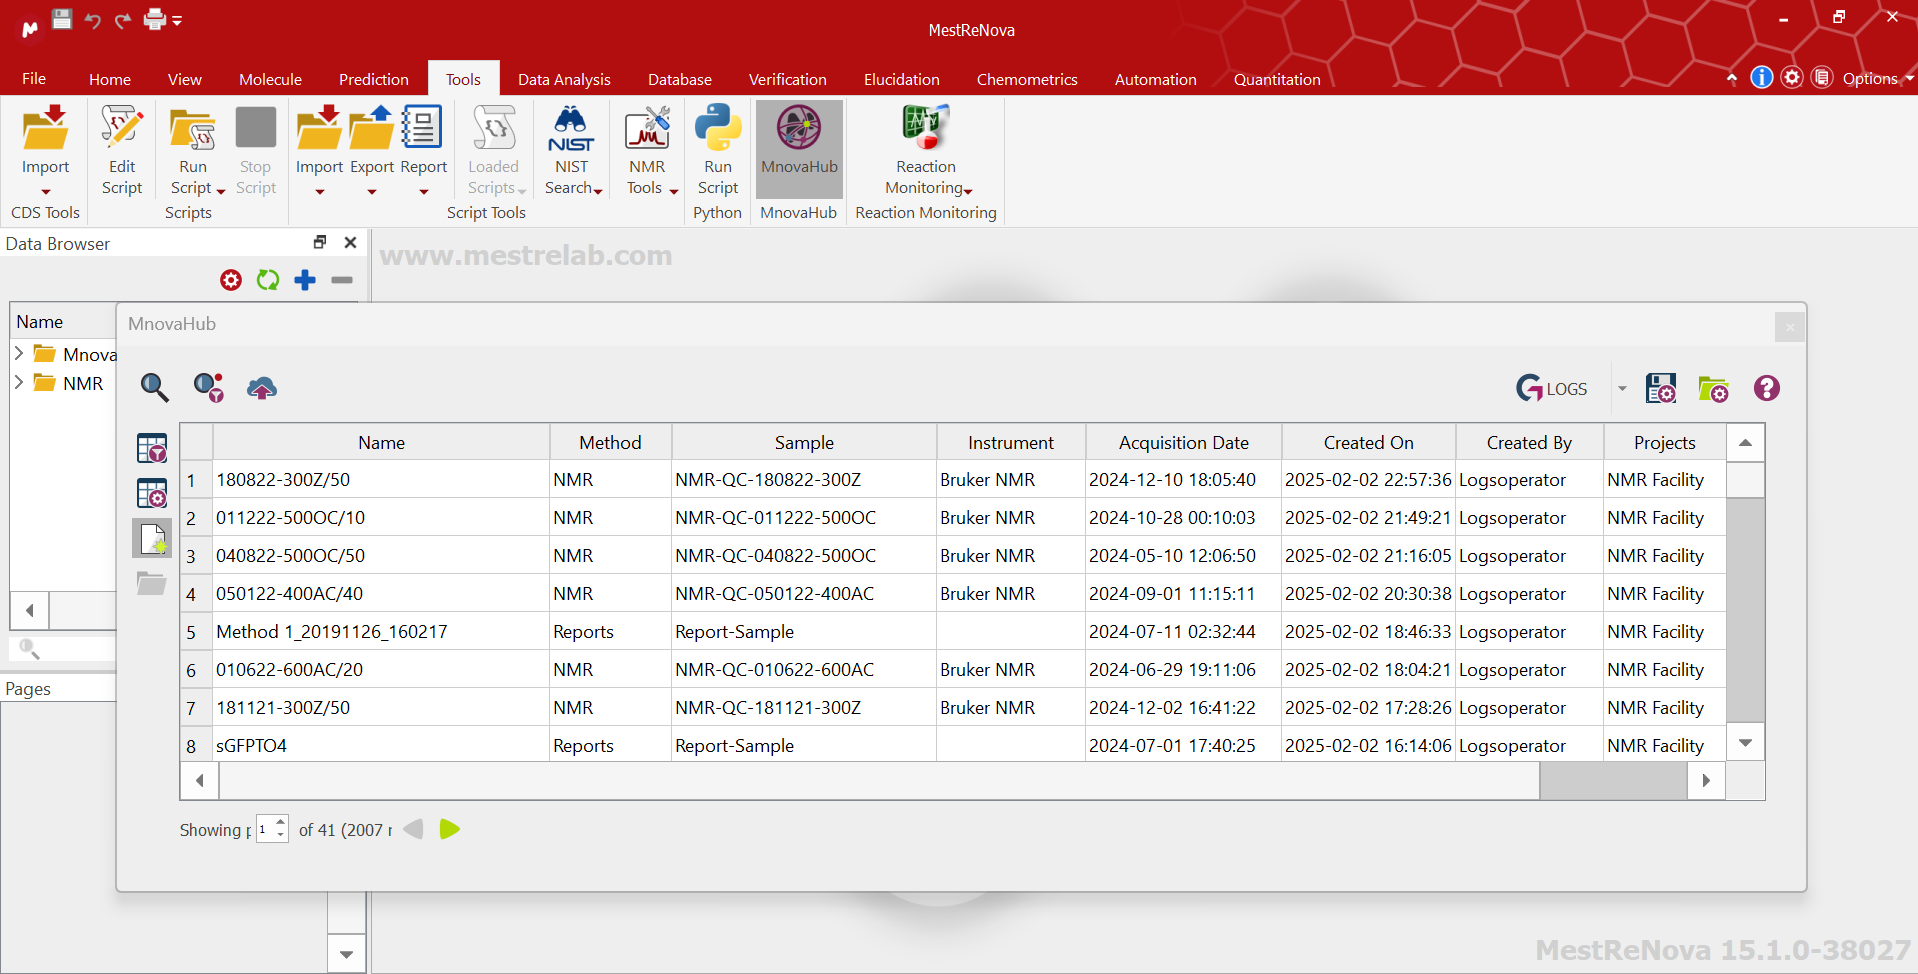
Task: Click the folder settings icon in MnovaHub
Action: pyautogui.click(x=1713, y=388)
